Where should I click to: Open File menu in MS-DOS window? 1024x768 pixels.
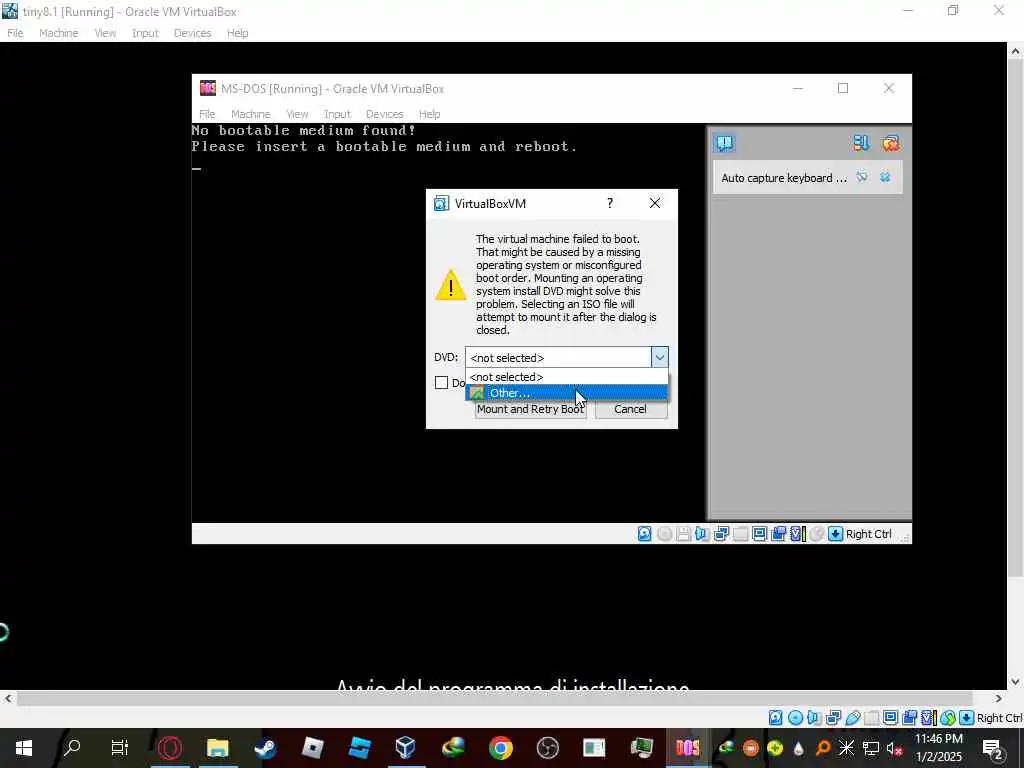[x=207, y=114]
